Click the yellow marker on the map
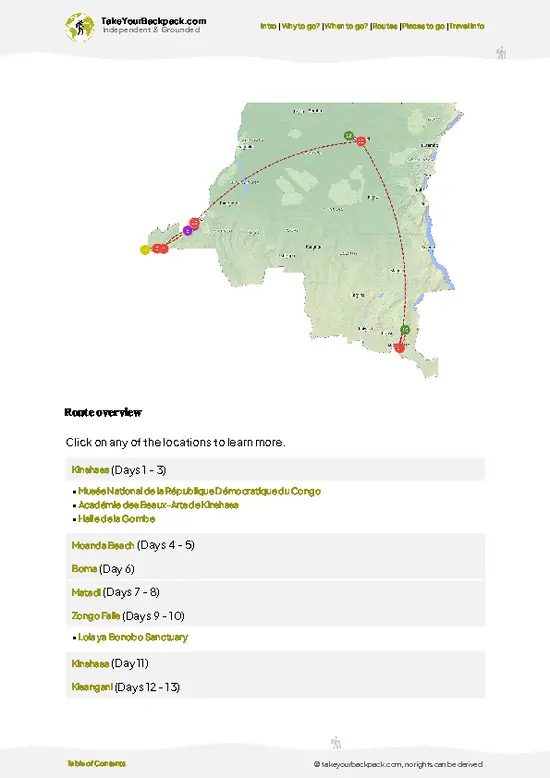550x778 pixels. 145,250
